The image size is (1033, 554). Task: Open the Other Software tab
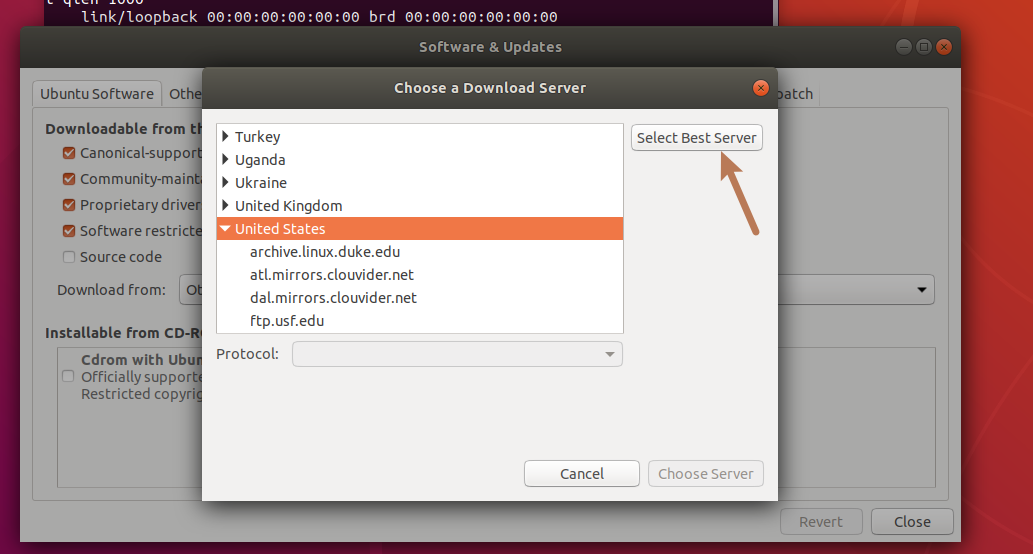pos(184,94)
